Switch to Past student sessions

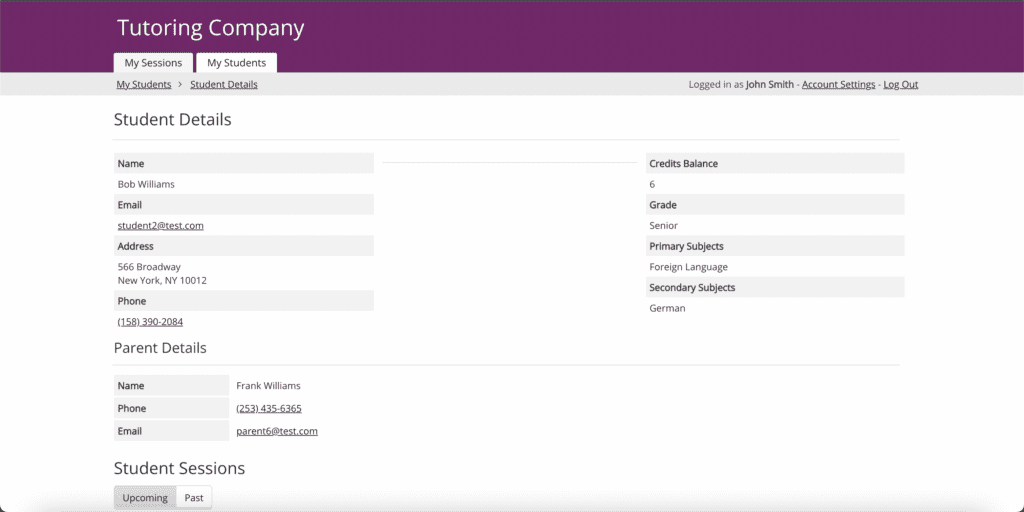pos(194,498)
